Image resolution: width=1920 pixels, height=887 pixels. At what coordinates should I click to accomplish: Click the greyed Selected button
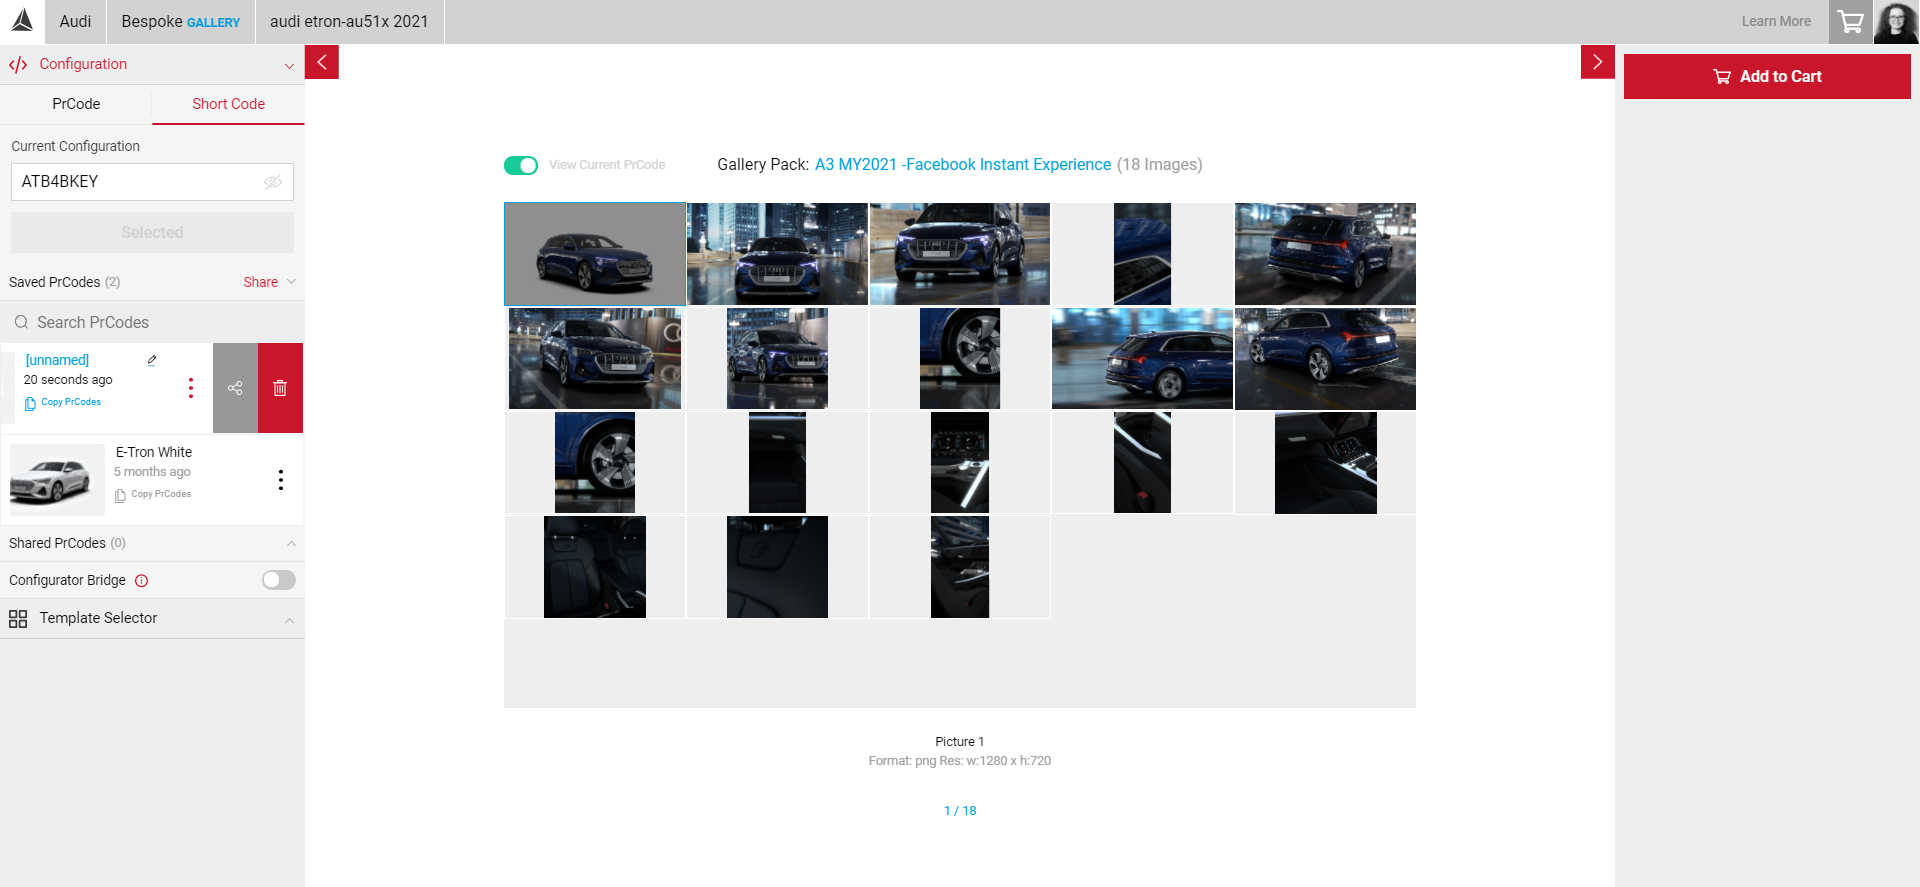click(152, 232)
